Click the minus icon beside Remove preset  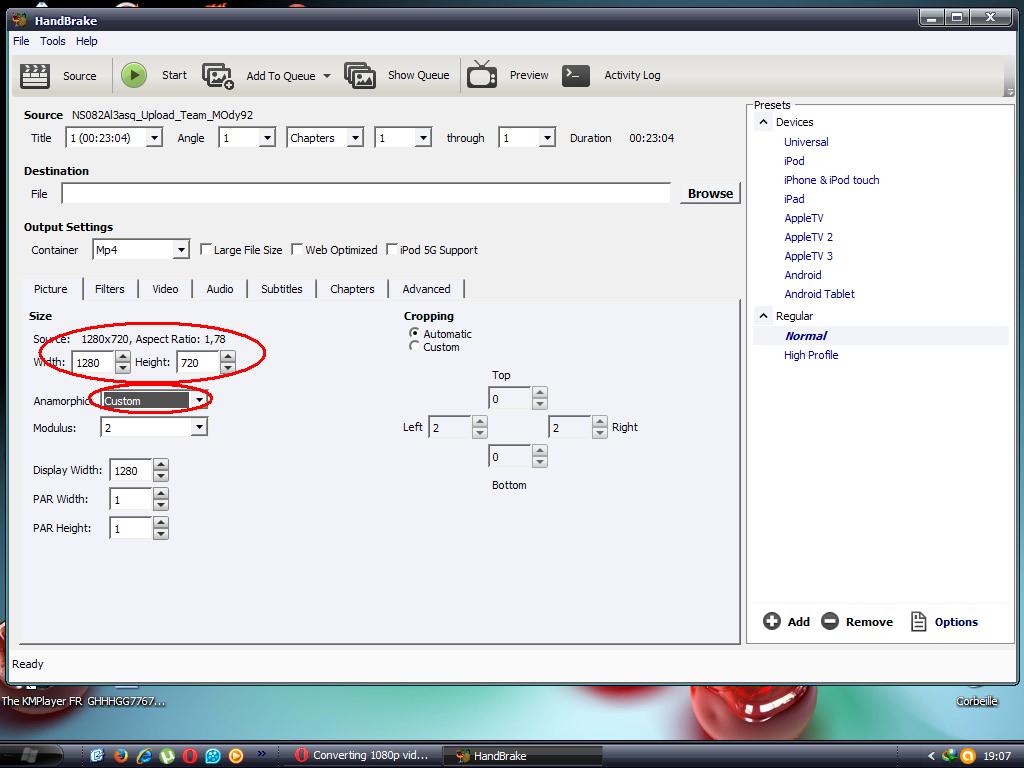point(829,621)
